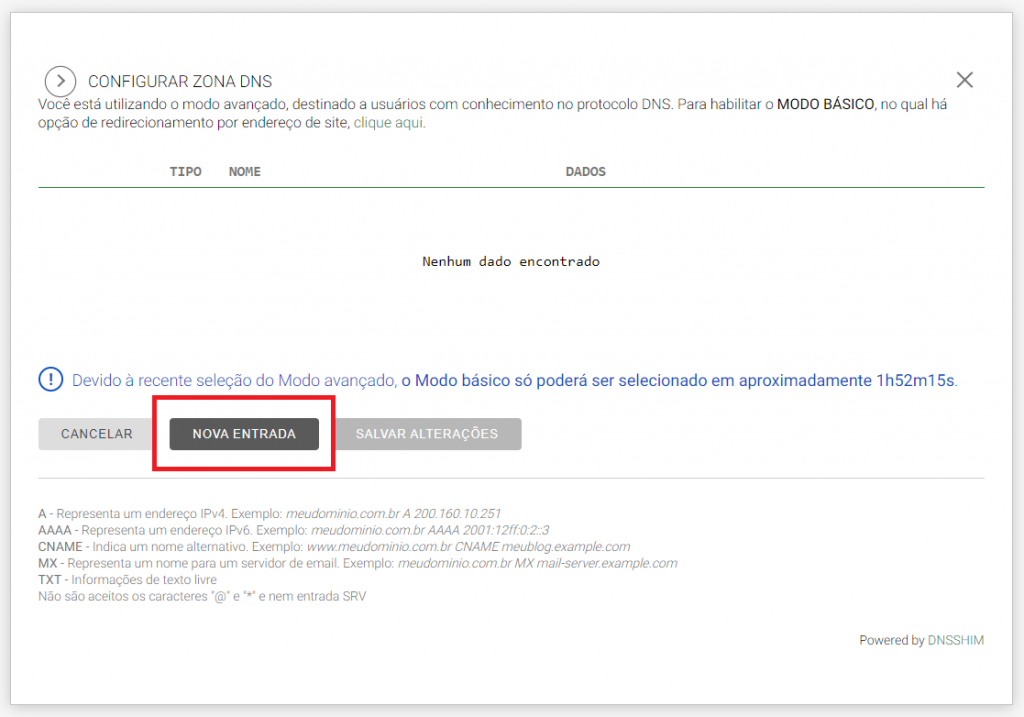Close the CONFIGURAR ZONA DNS dialog

point(964,79)
